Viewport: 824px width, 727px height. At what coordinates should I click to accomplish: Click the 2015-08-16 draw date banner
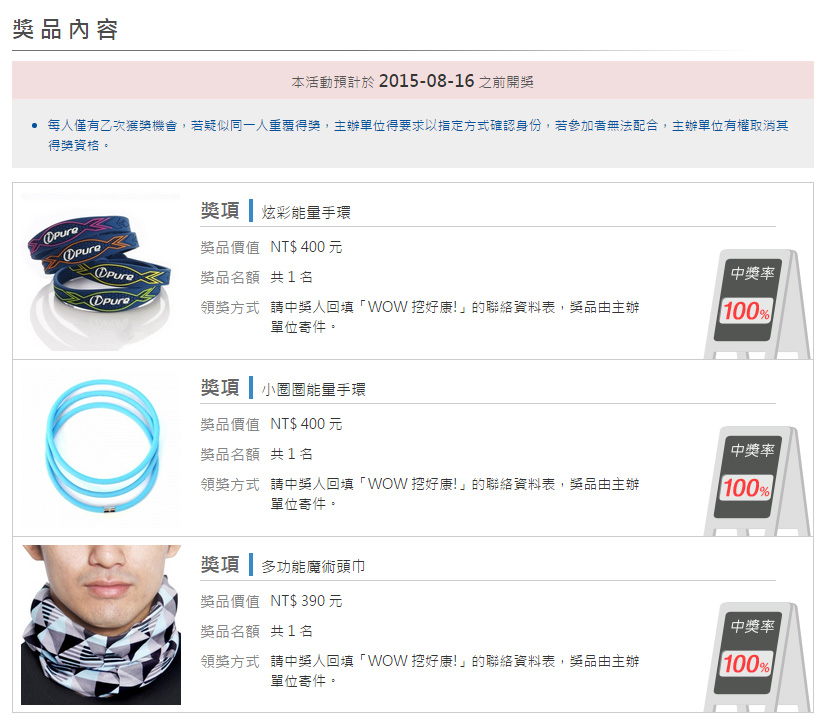413,80
